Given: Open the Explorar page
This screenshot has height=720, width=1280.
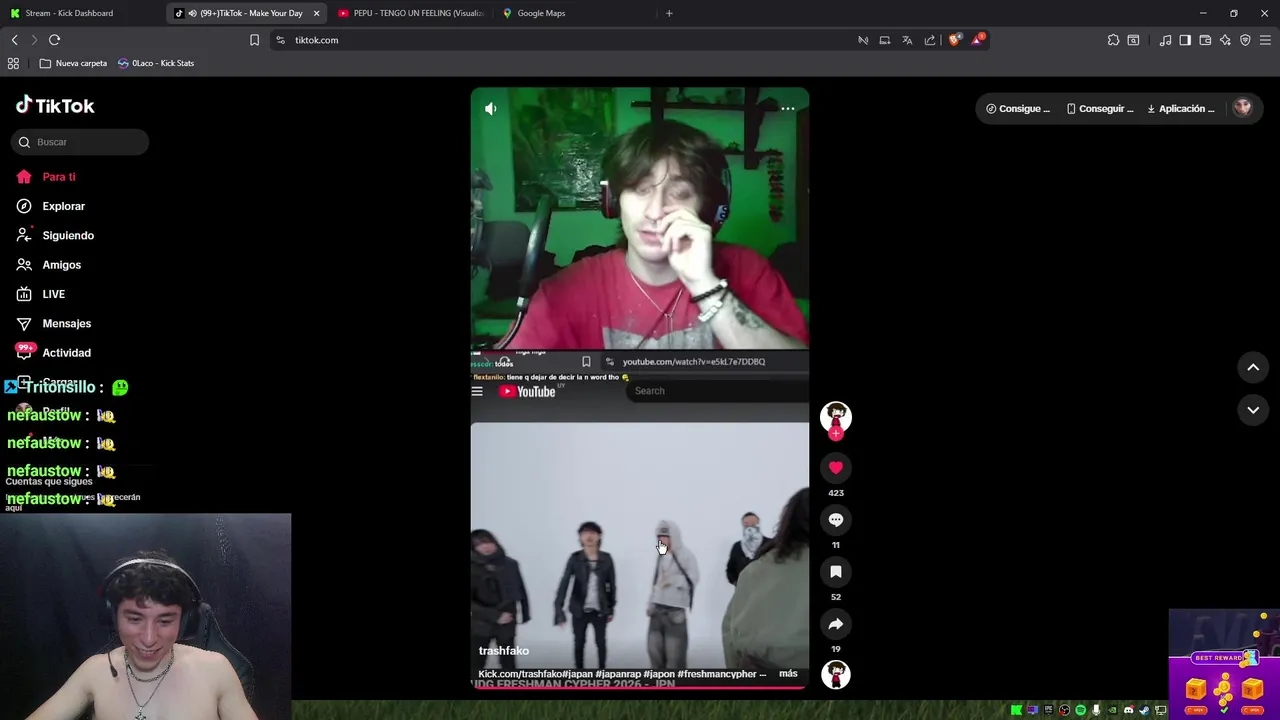Looking at the screenshot, I should click(51, 206).
